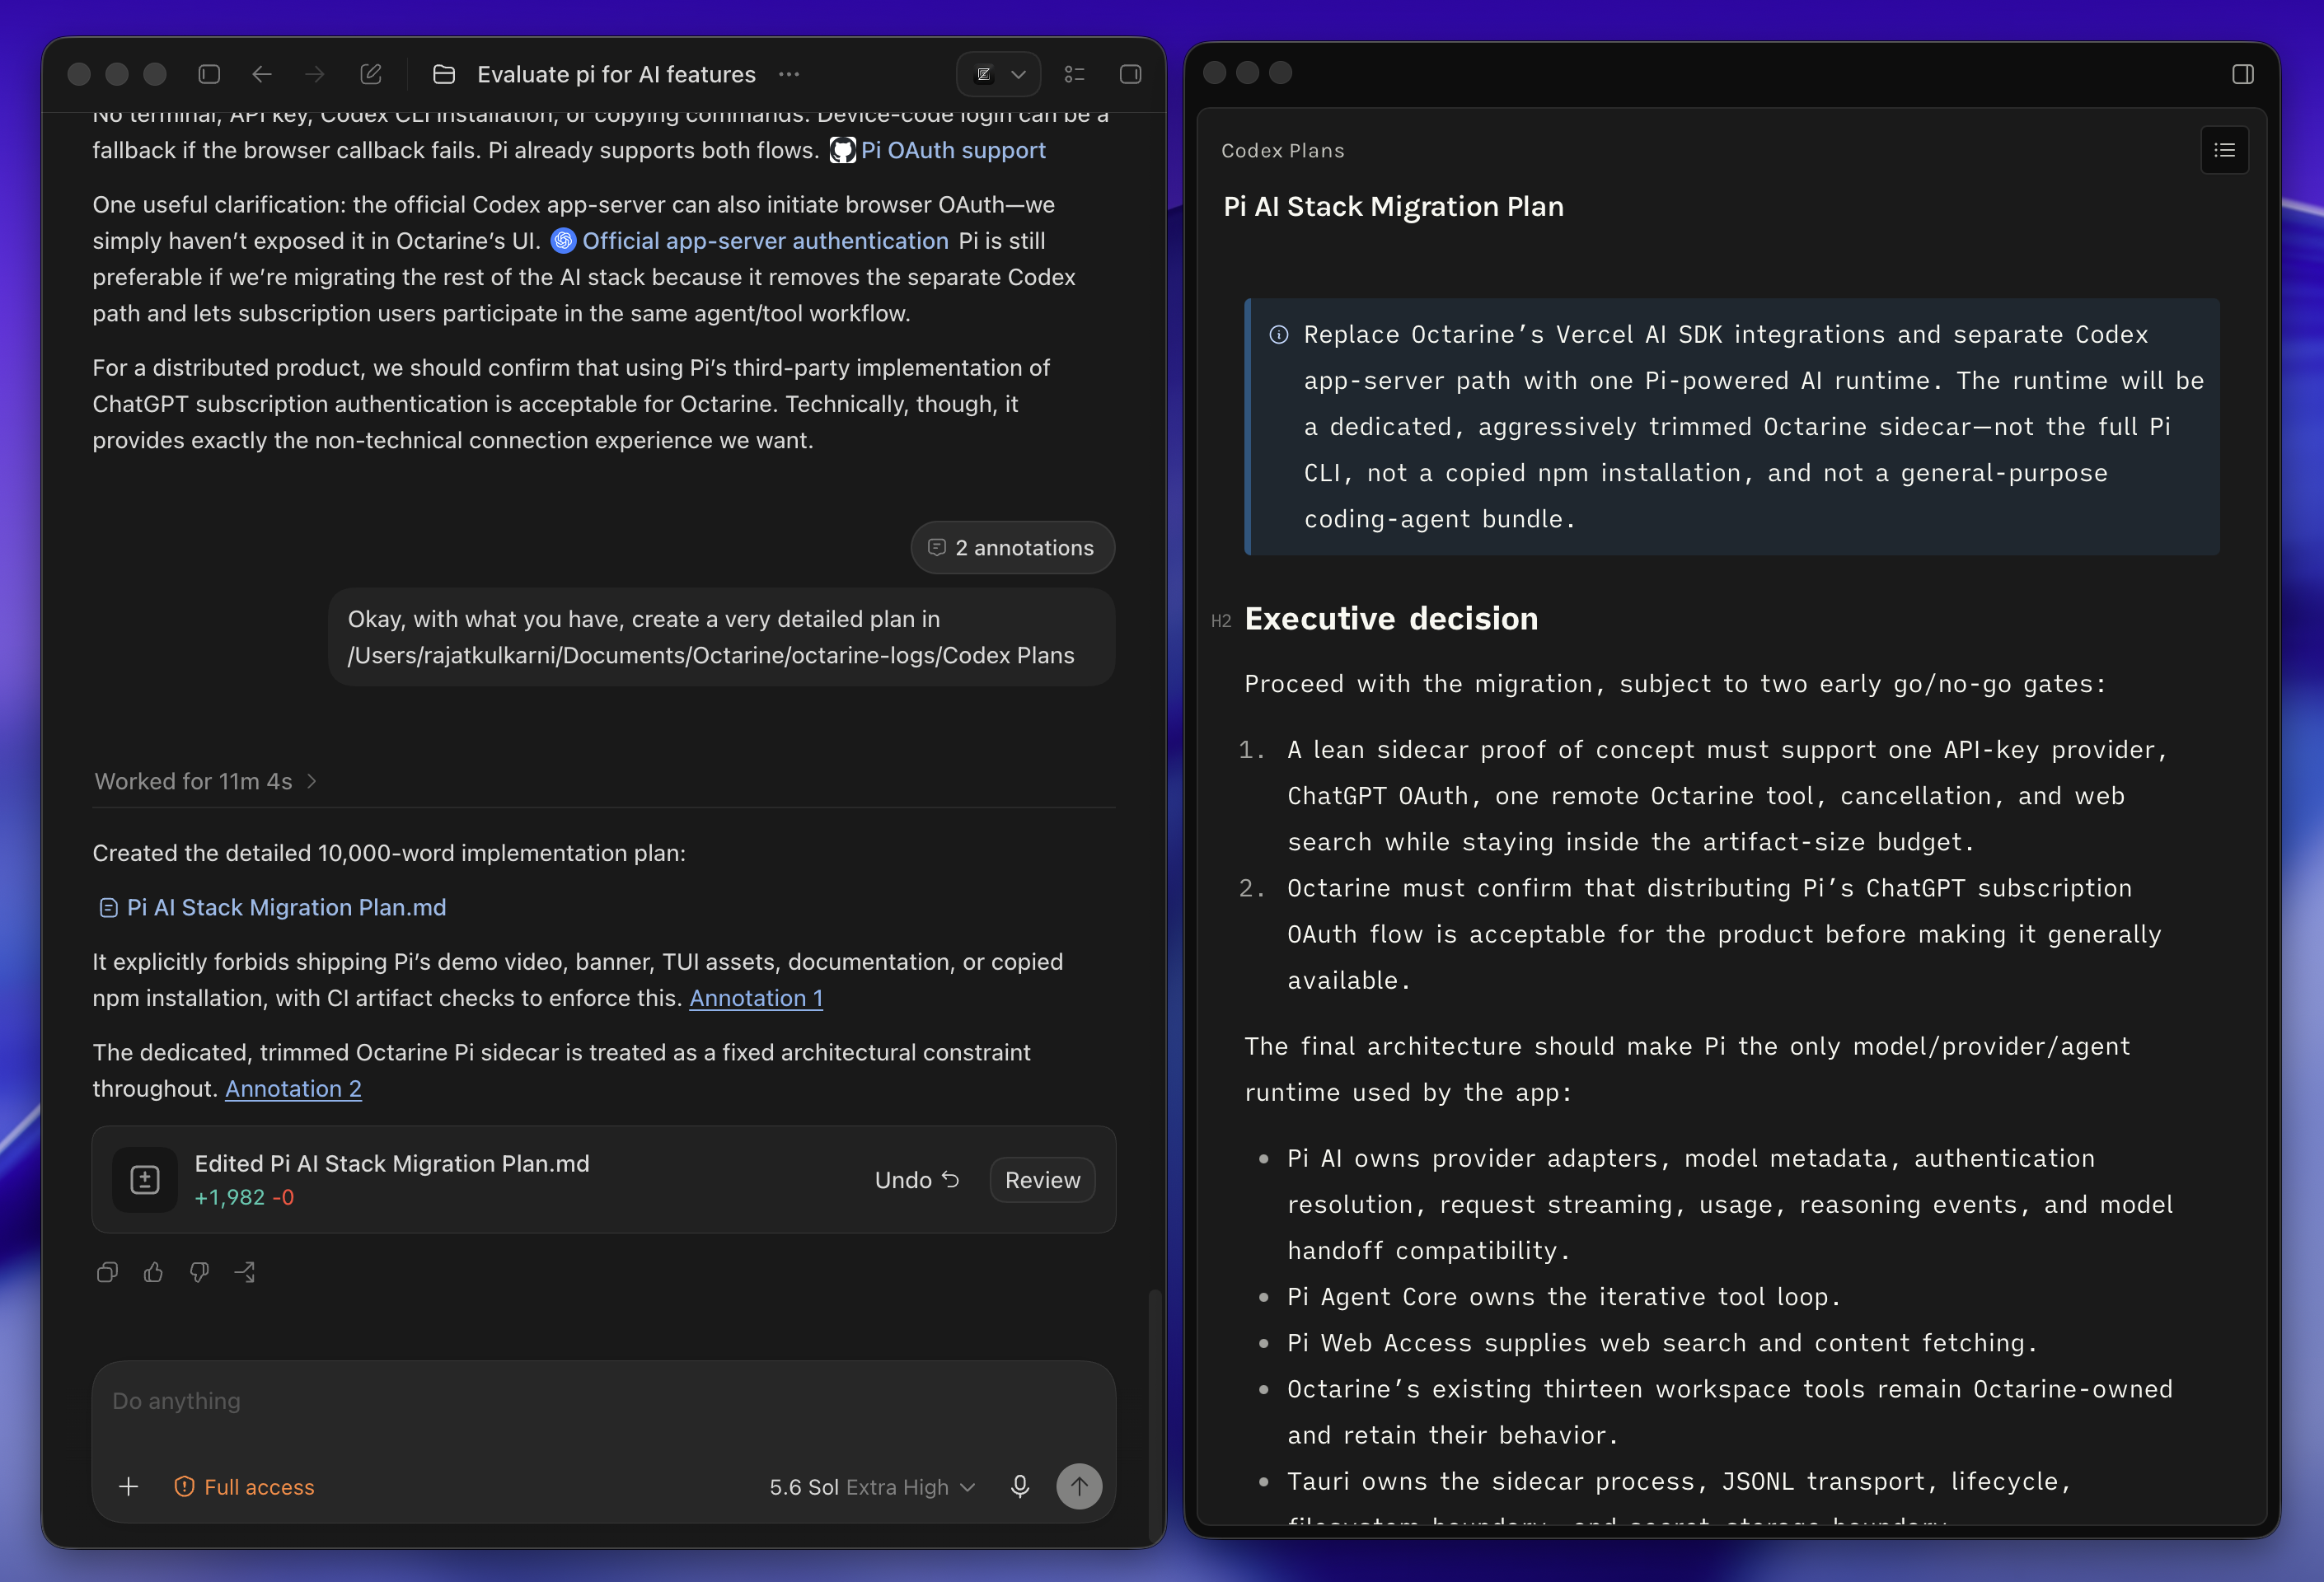Change the Full access permission setting
This screenshot has width=2324, height=1582.
coord(244,1487)
